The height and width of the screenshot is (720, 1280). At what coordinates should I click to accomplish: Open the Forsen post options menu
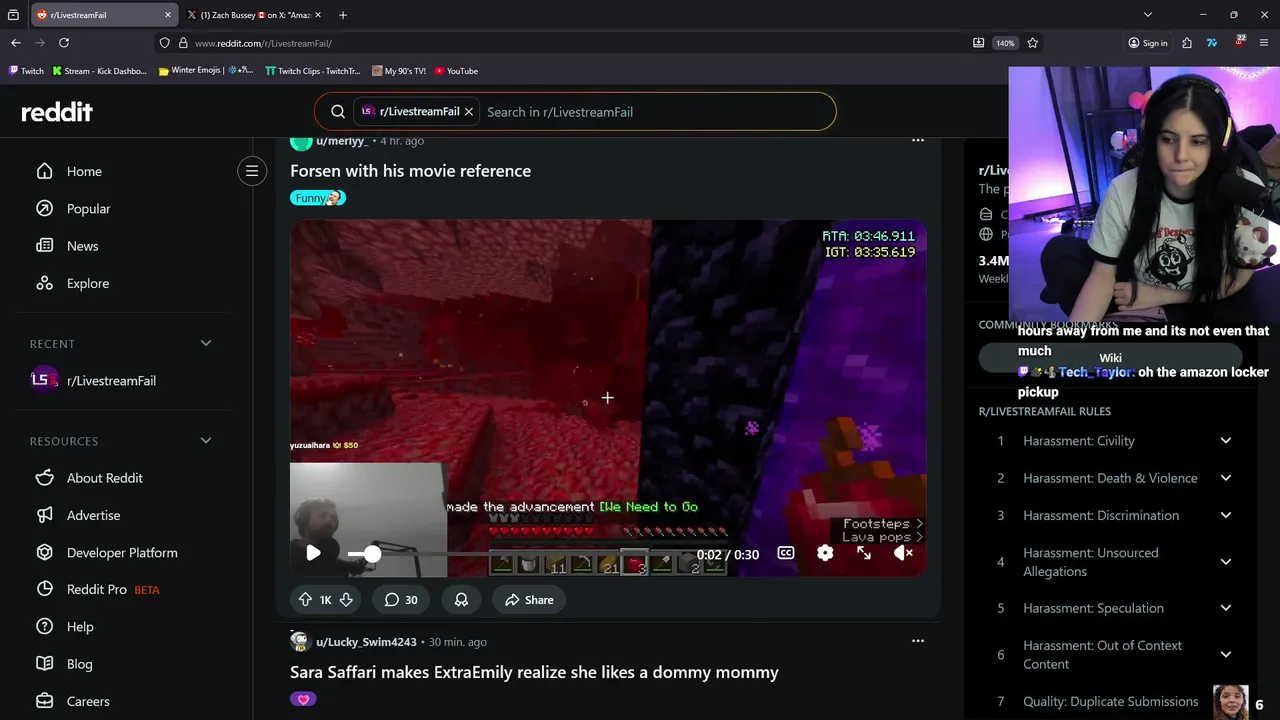tap(918, 141)
